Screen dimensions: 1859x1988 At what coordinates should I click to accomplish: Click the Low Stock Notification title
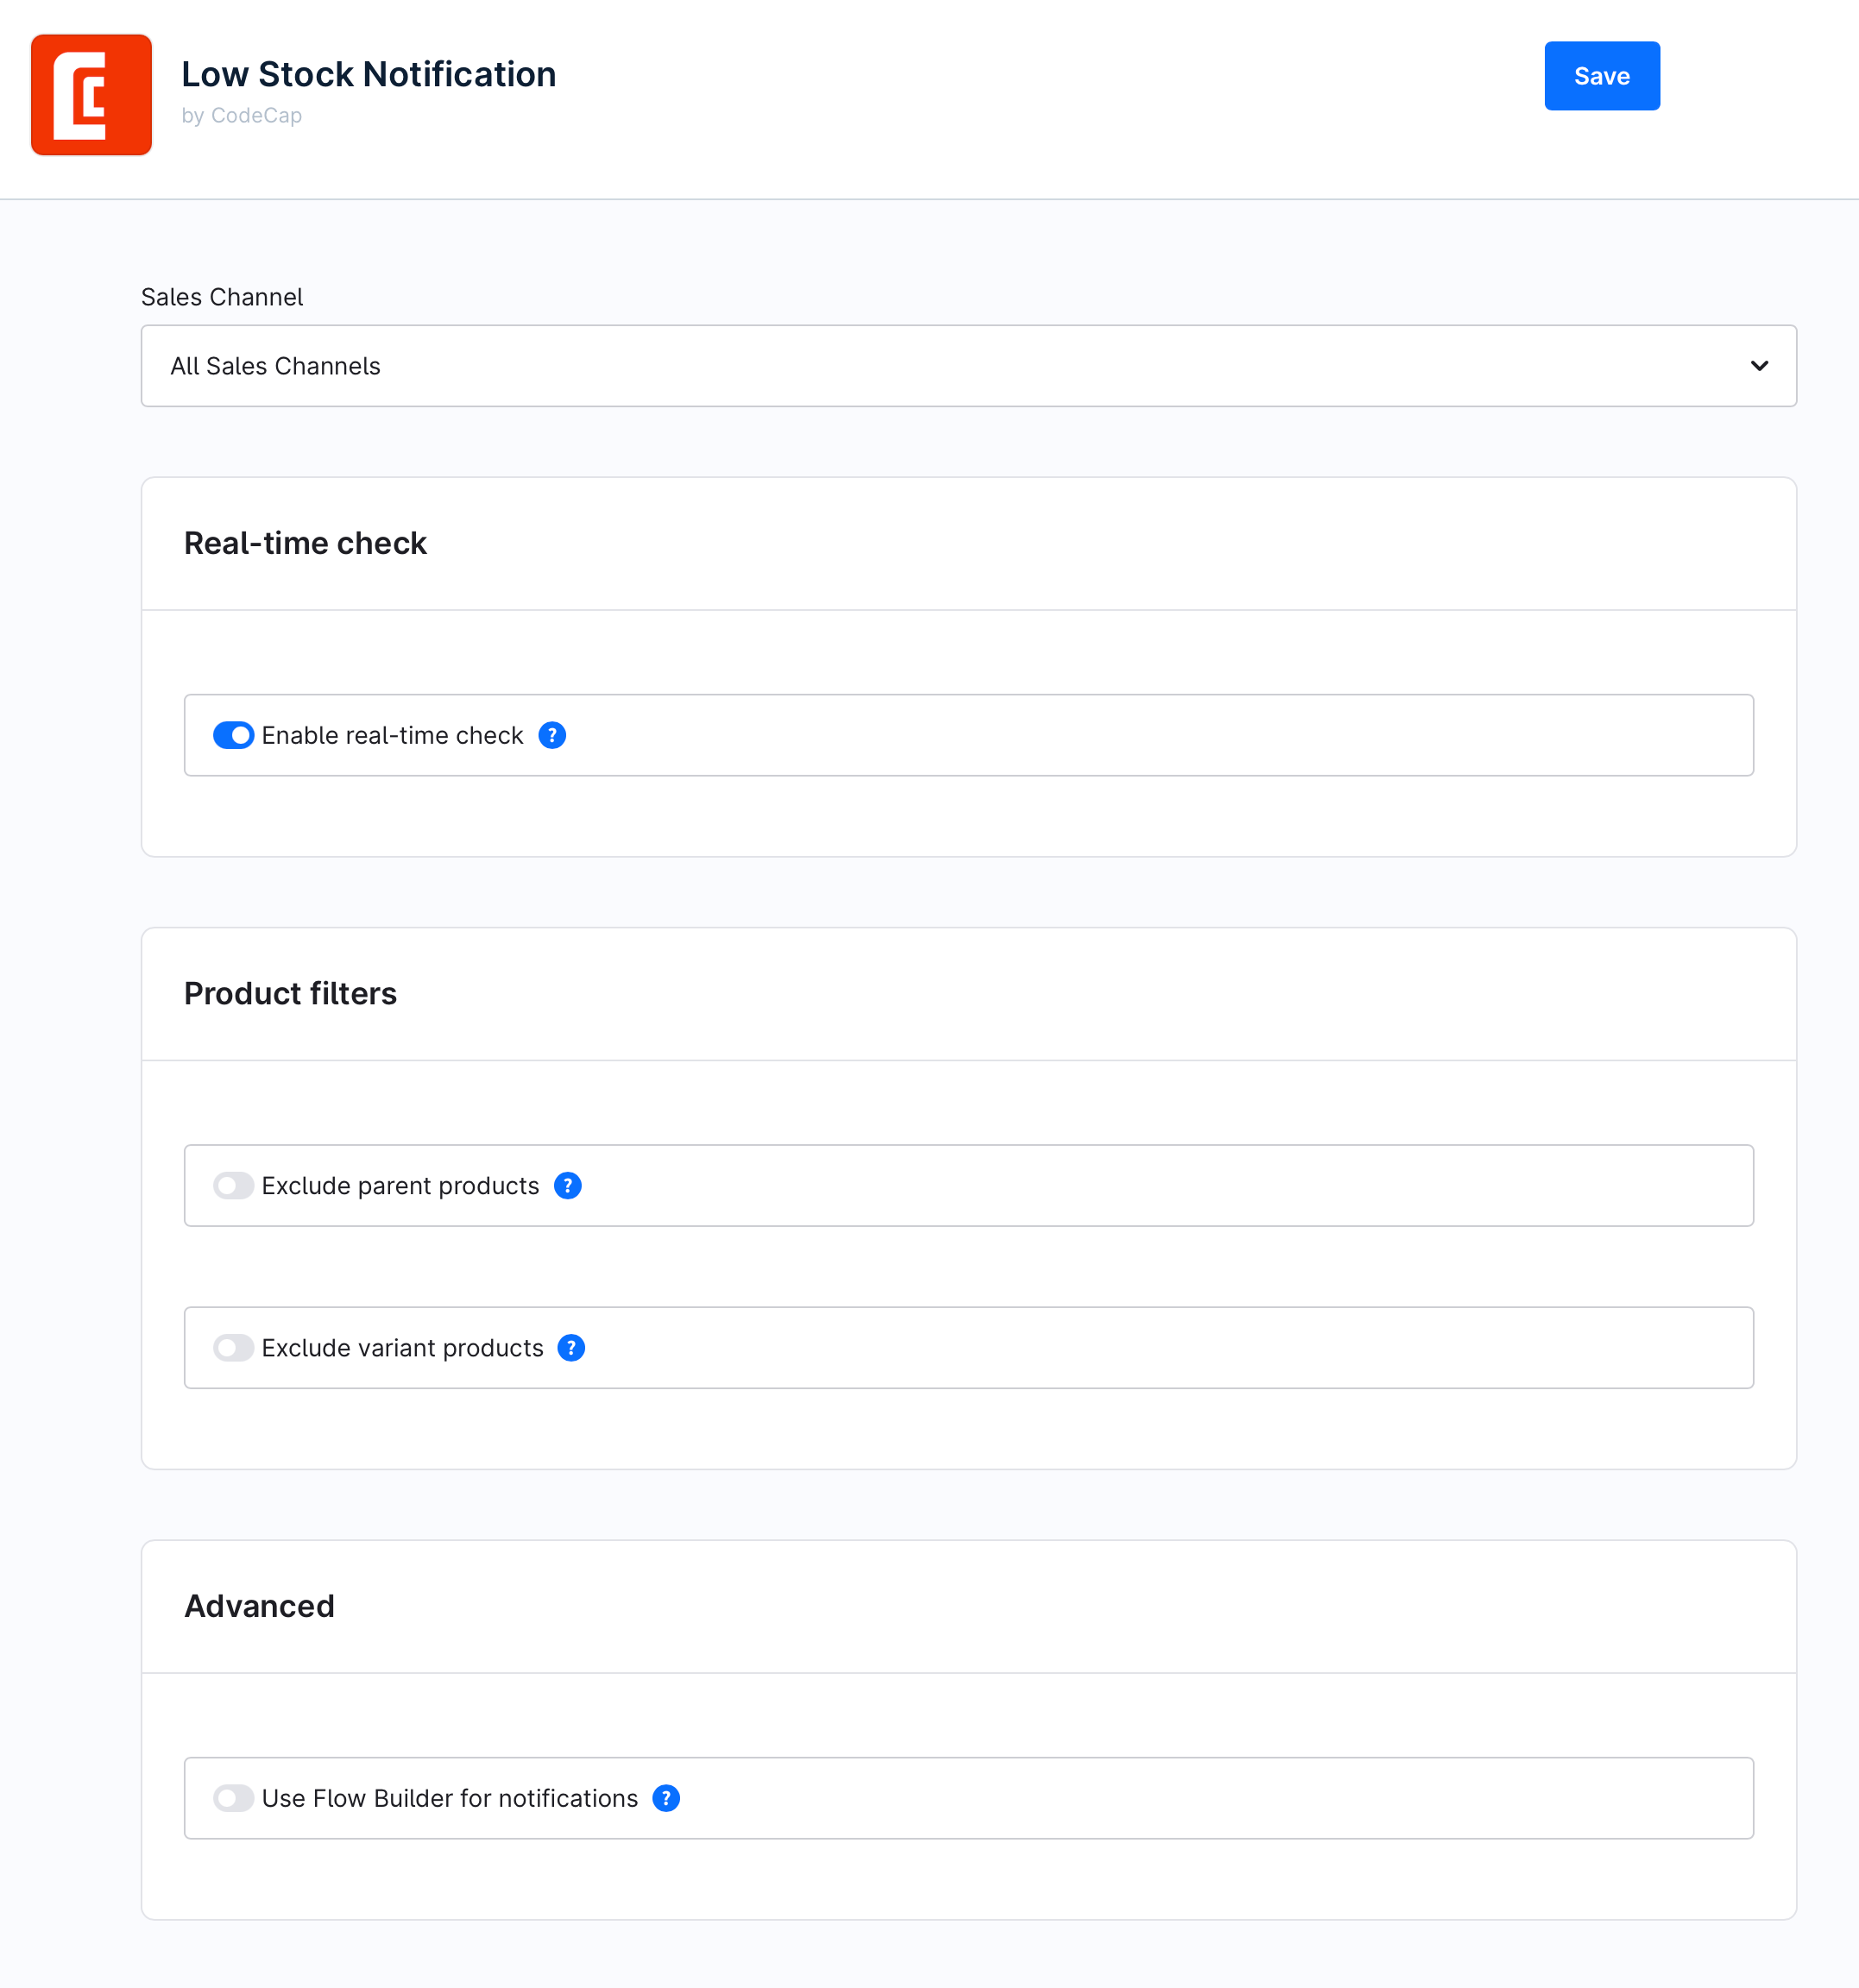(369, 74)
